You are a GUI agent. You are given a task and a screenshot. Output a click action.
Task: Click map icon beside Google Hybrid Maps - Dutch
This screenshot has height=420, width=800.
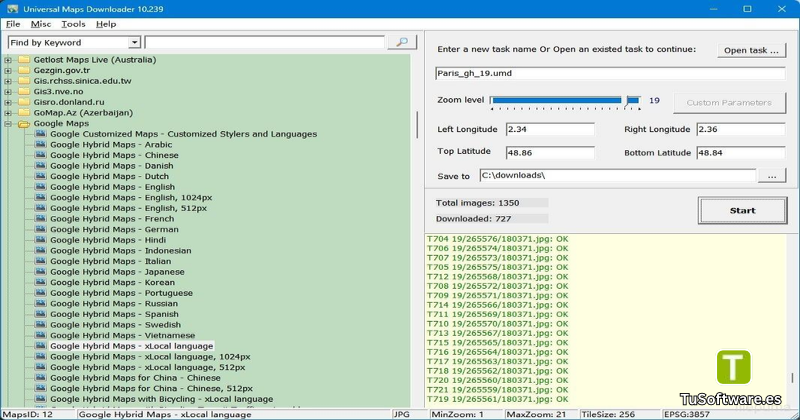pyautogui.click(x=41, y=176)
